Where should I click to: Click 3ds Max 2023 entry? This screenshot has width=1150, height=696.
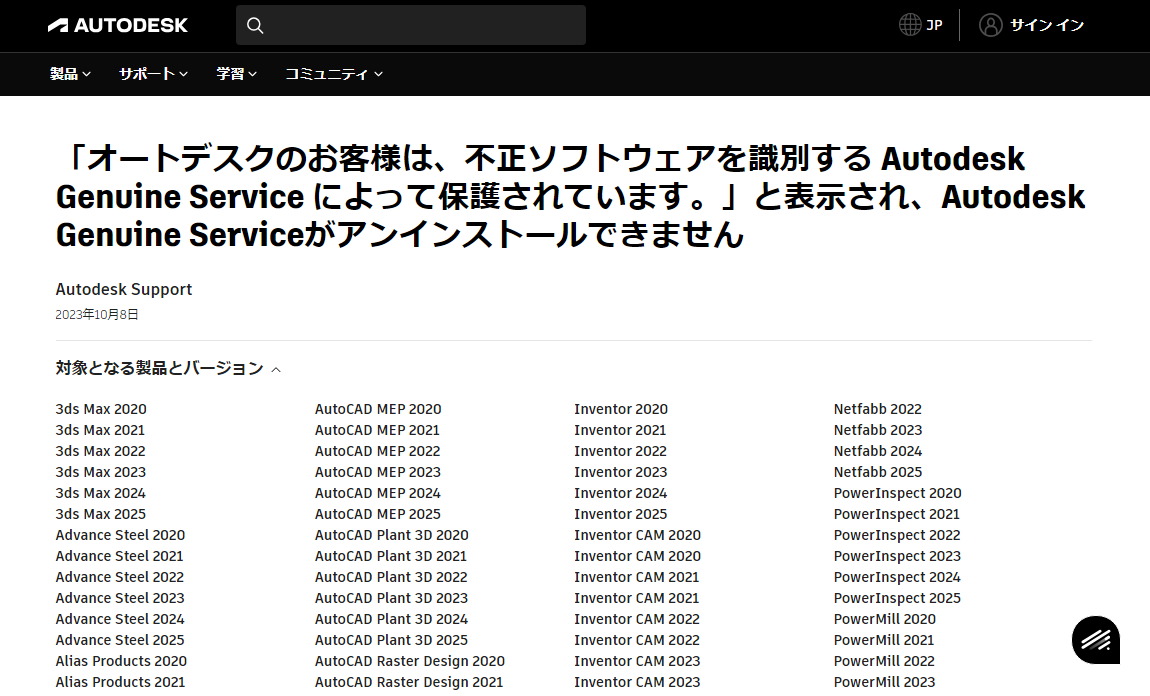[x=100, y=472]
